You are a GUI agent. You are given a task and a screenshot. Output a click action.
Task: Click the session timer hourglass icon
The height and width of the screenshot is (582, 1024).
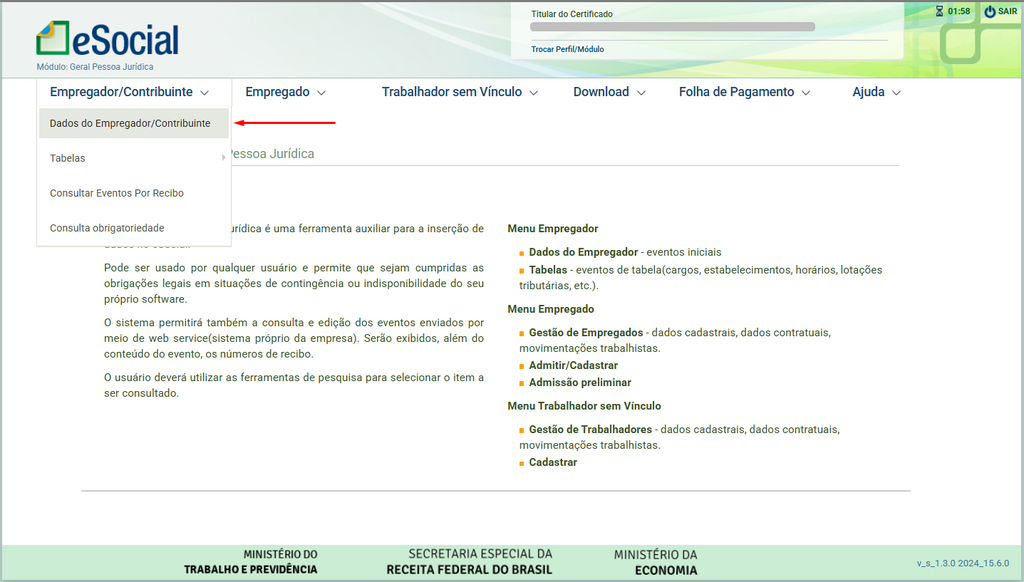[x=939, y=12]
